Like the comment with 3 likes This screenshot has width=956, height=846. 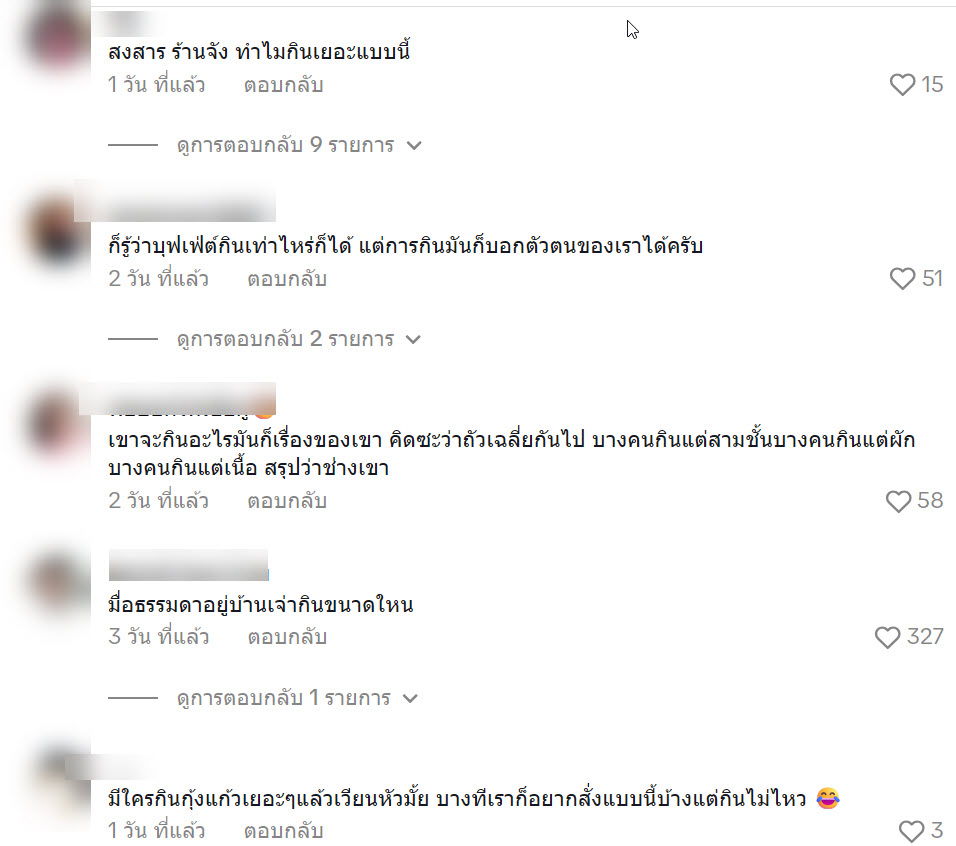point(911,831)
